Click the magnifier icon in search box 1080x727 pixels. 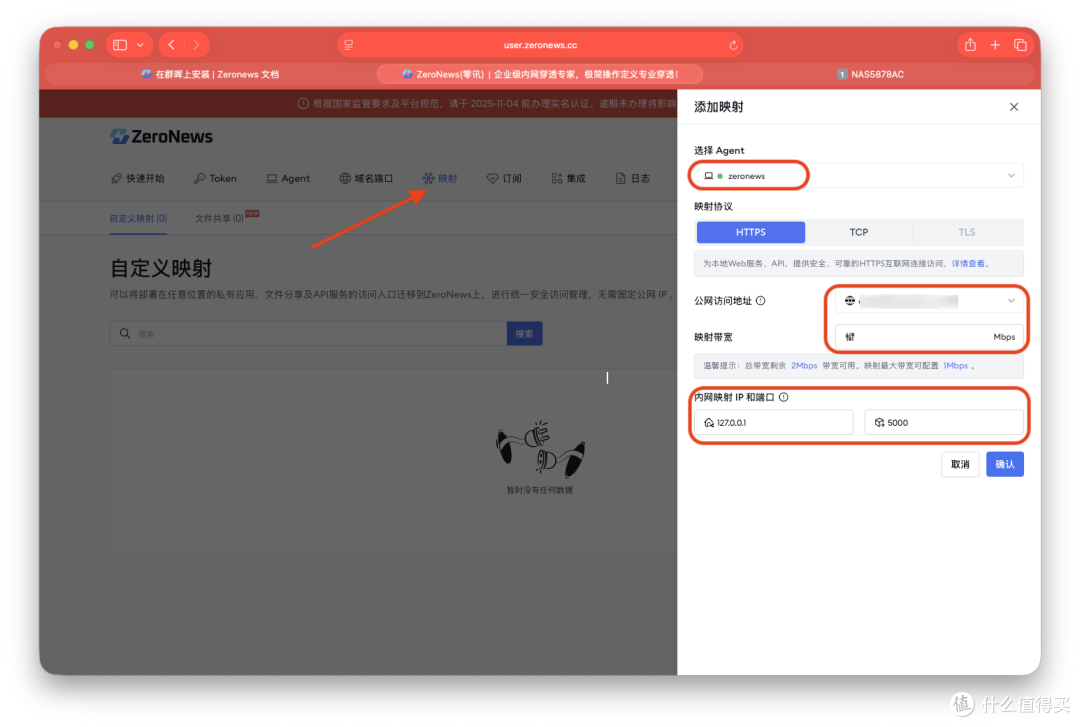pos(125,334)
